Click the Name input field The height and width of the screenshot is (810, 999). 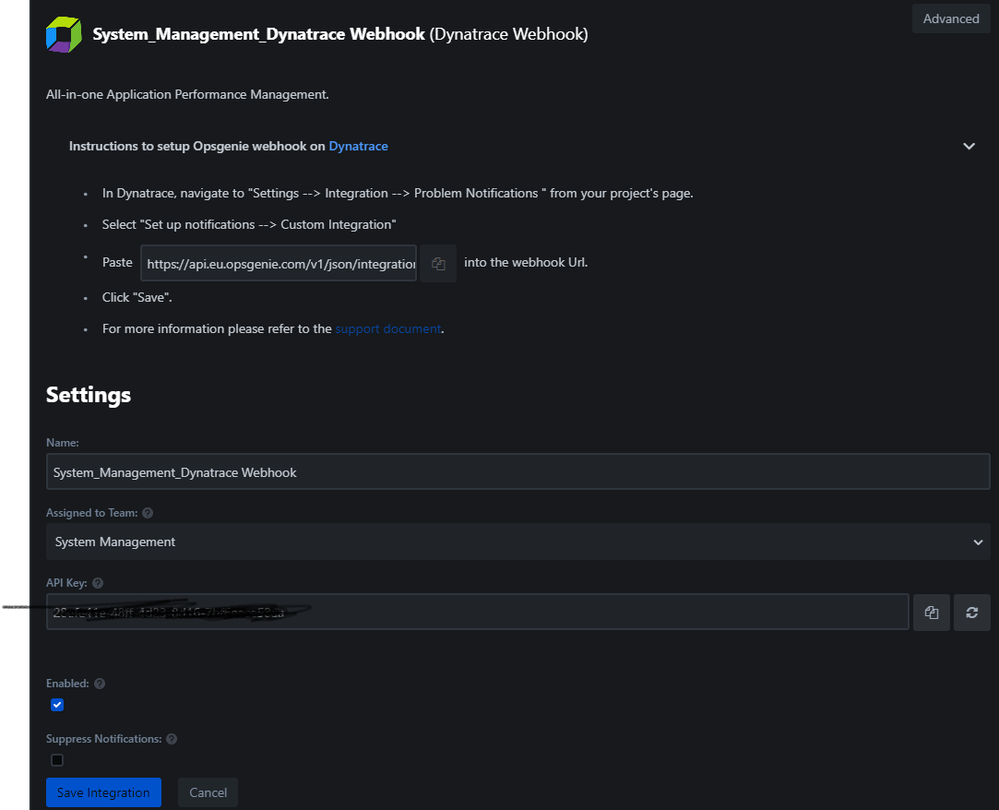pos(518,472)
